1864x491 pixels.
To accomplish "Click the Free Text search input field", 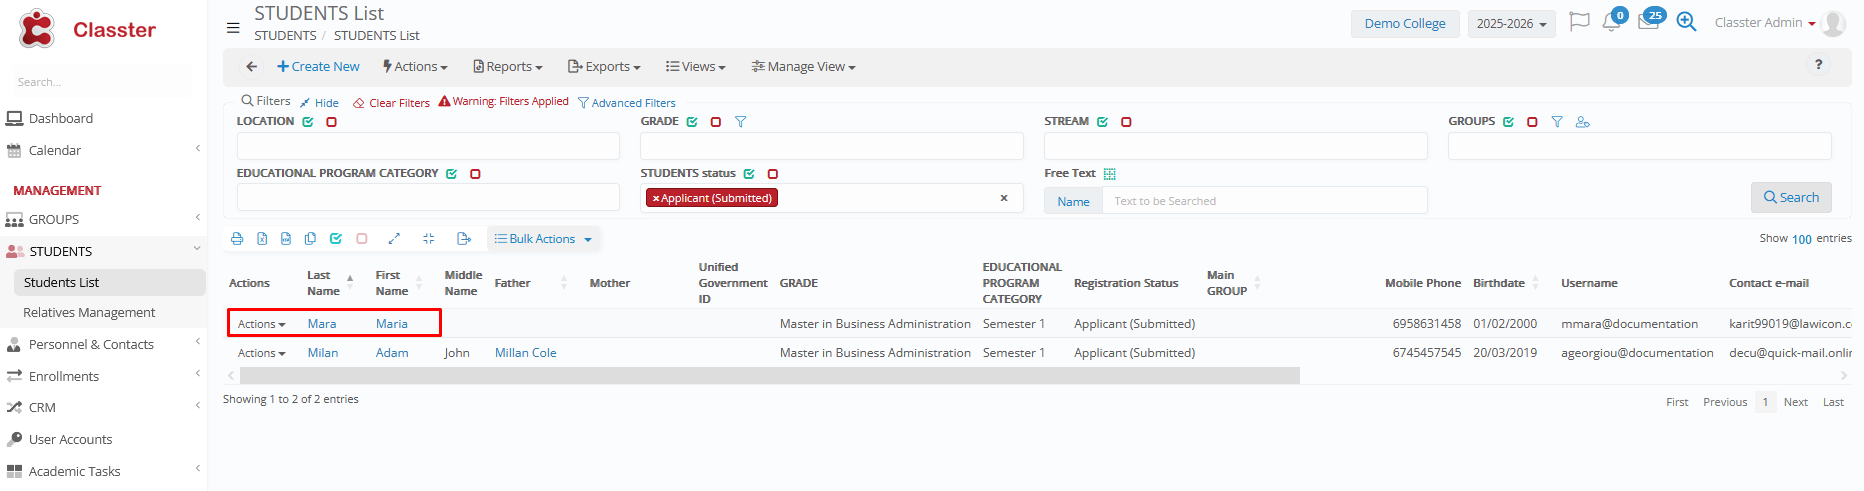I will coord(1264,201).
